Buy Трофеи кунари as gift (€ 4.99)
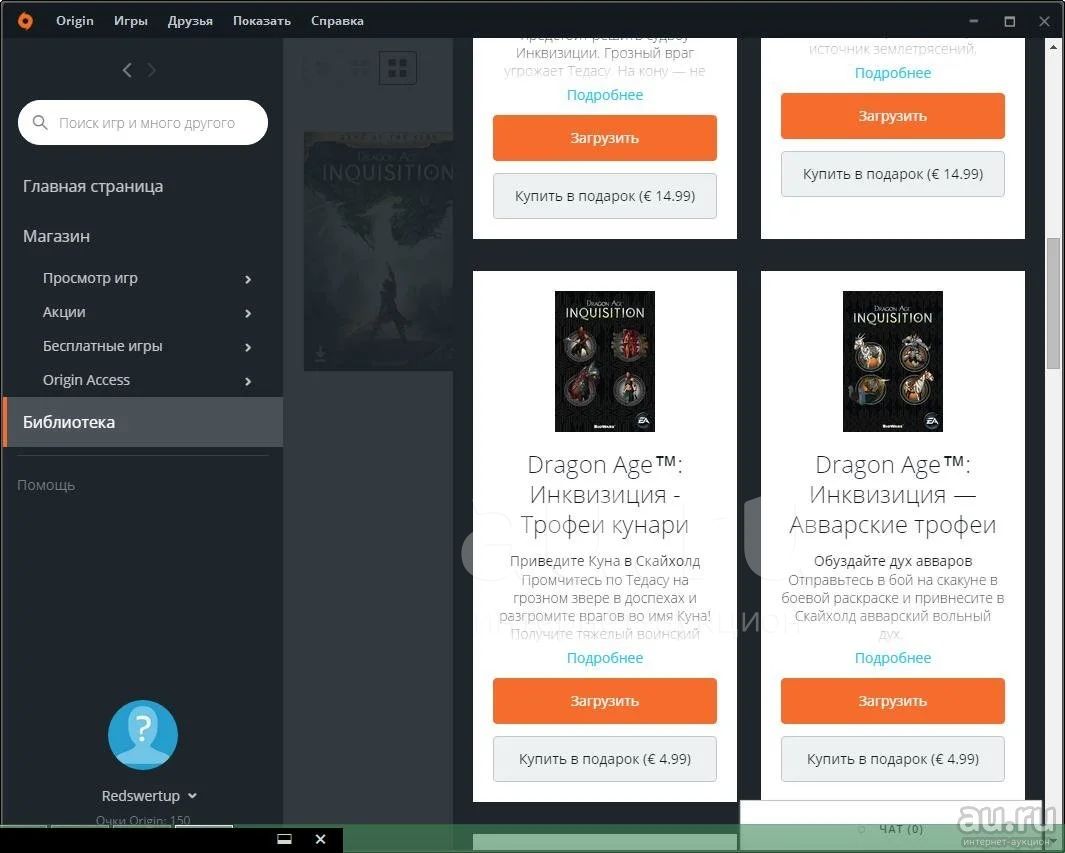This screenshot has width=1065, height=853. pos(604,759)
